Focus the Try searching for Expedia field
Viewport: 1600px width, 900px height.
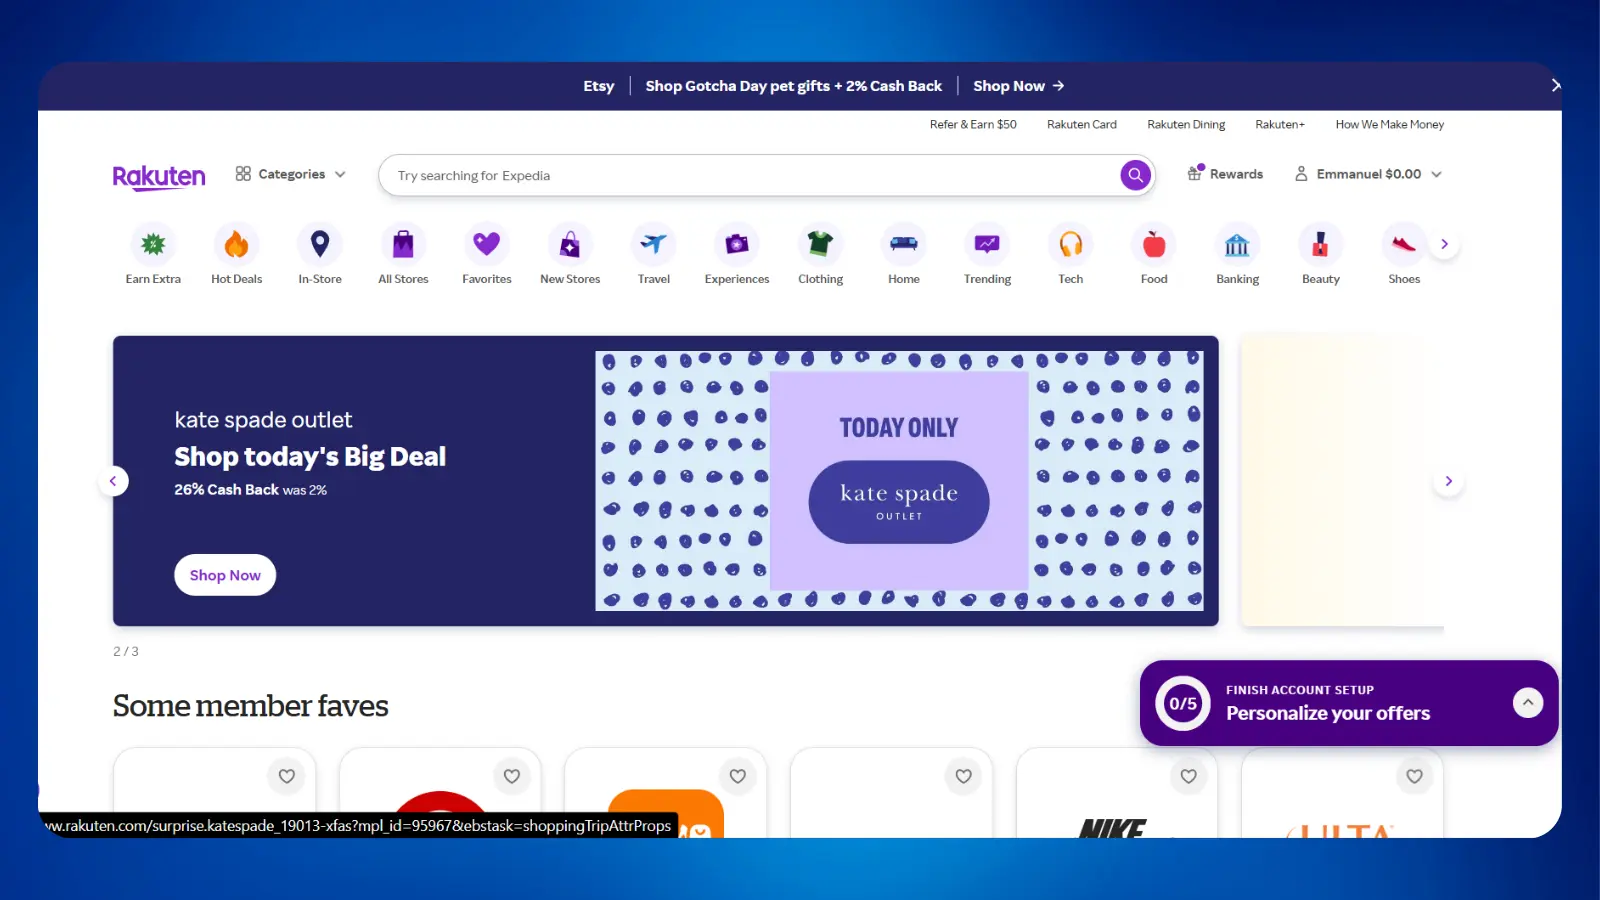[750, 175]
